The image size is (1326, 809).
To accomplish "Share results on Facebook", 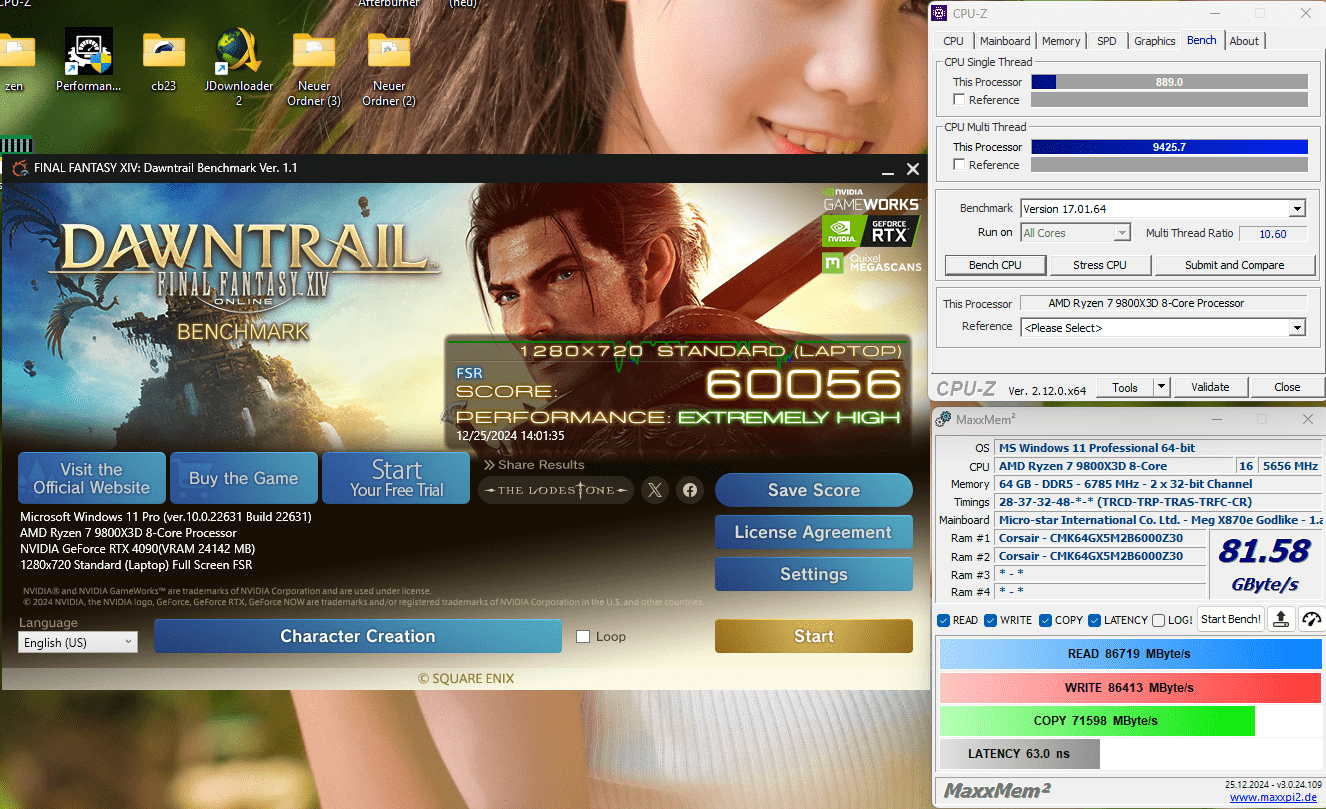I will pyautogui.click(x=689, y=489).
